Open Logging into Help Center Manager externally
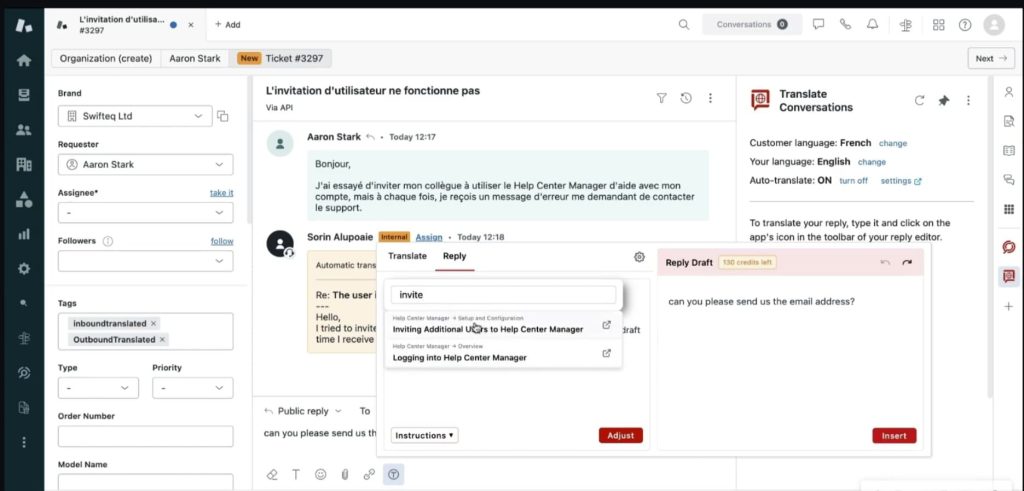1024x491 pixels. tap(606, 353)
